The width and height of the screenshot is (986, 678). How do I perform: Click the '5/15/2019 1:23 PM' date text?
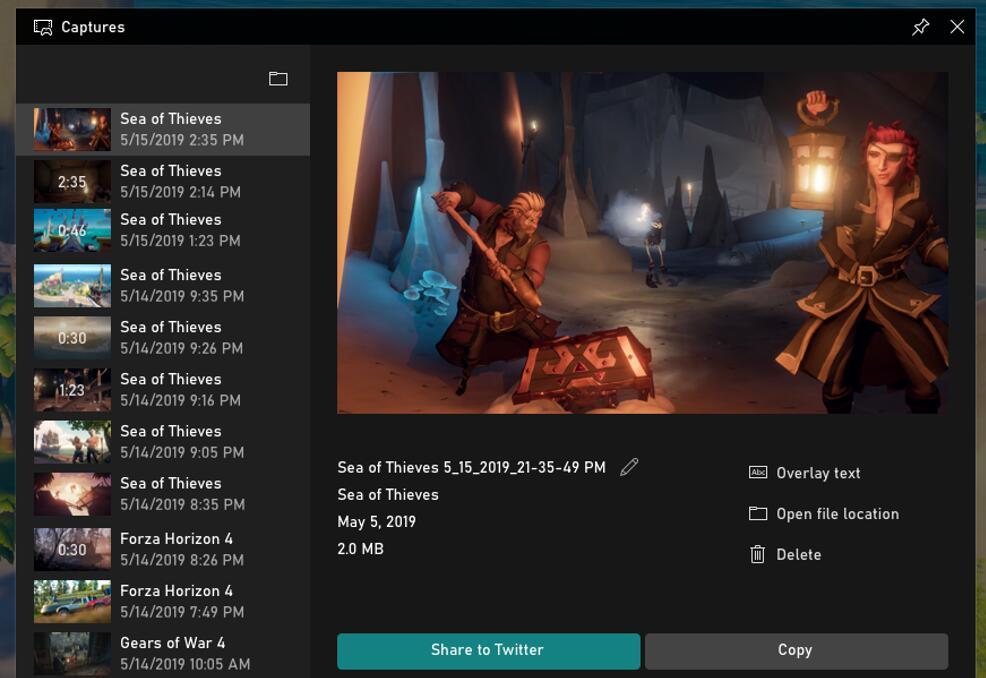(180, 241)
